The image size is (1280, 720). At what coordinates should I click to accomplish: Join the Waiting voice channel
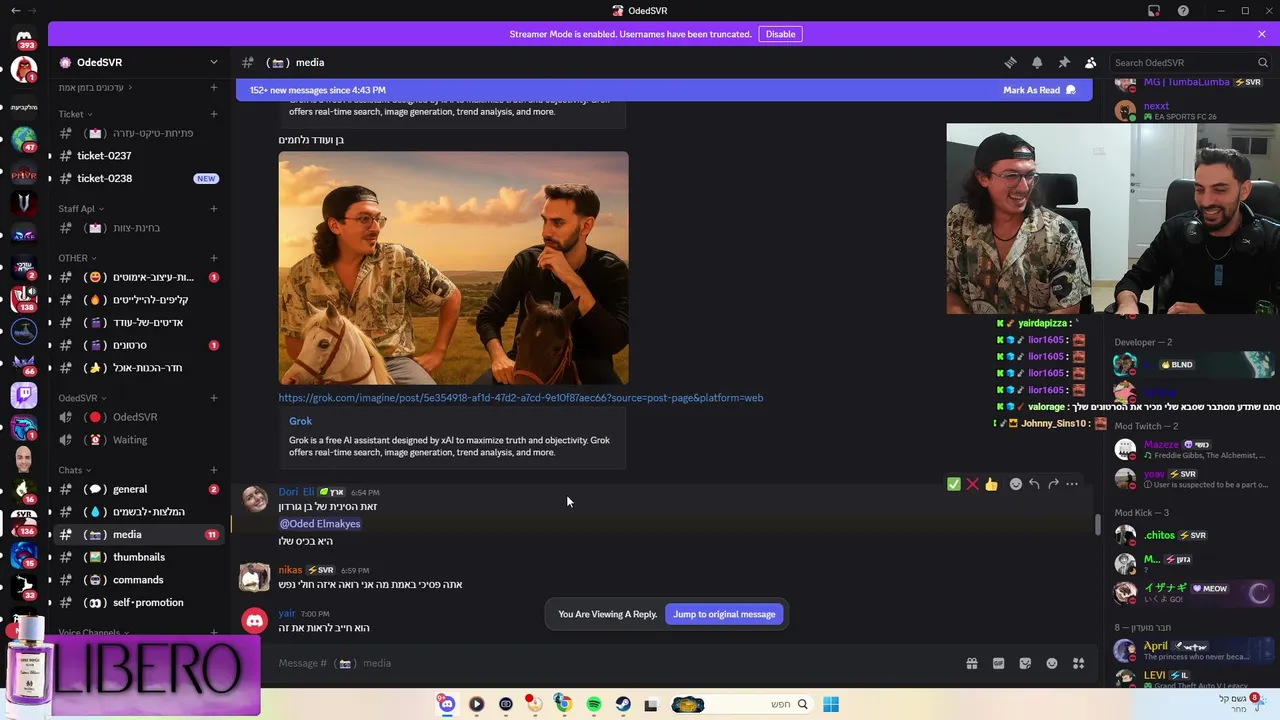point(139,440)
